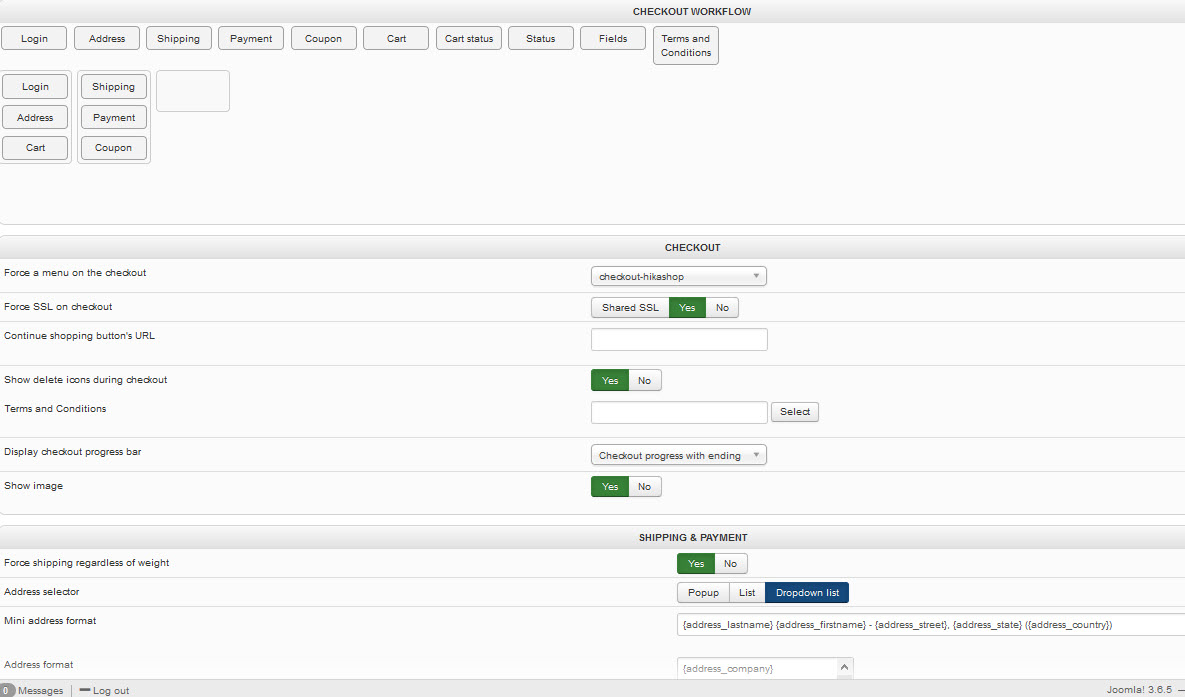Open Messages in the bottom status bar
The width and height of the screenshot is (1185, 697).
[x=41, y=691]
